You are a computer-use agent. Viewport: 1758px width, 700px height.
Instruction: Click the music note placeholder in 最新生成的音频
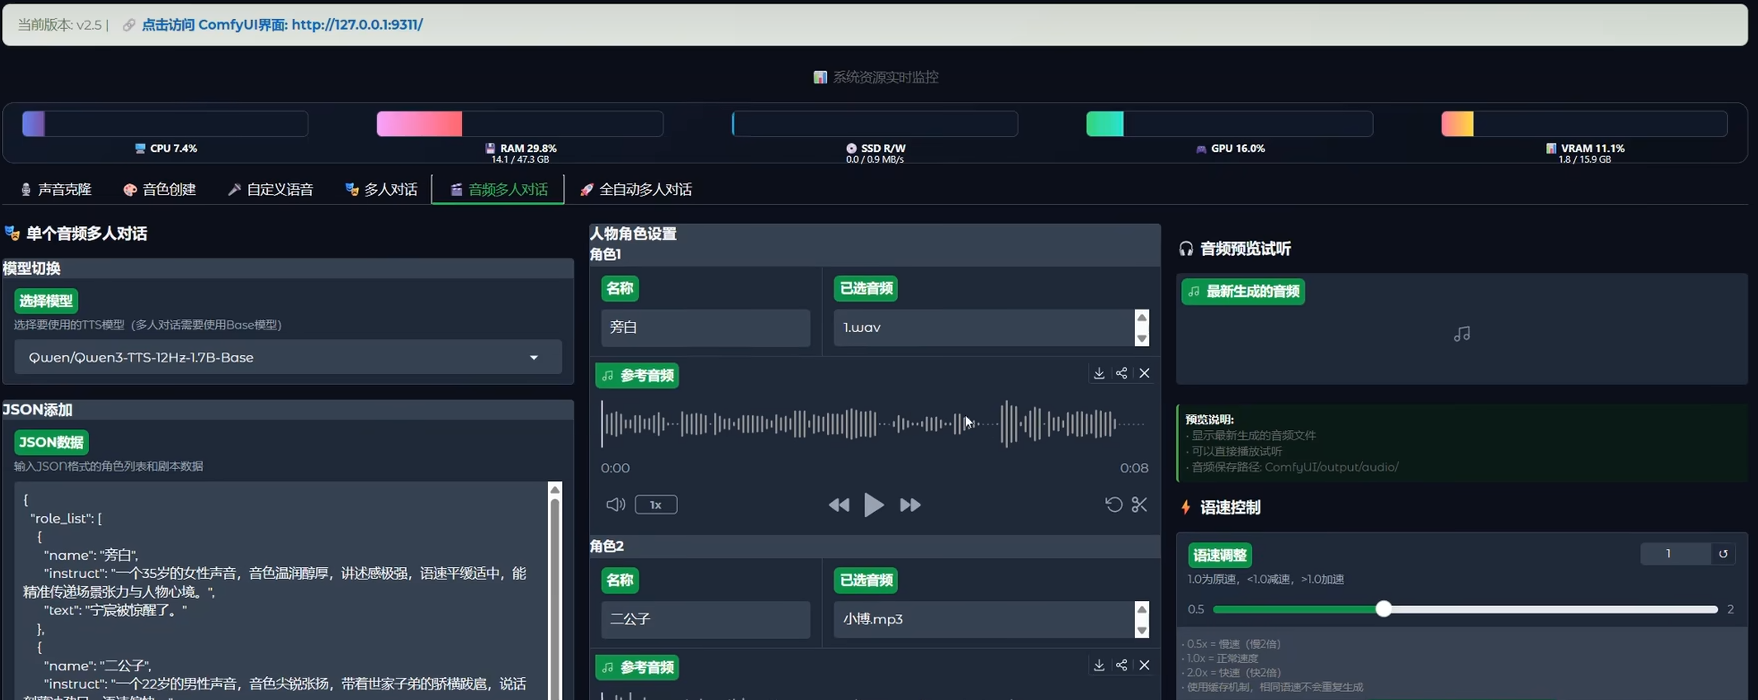[1462, 334]
